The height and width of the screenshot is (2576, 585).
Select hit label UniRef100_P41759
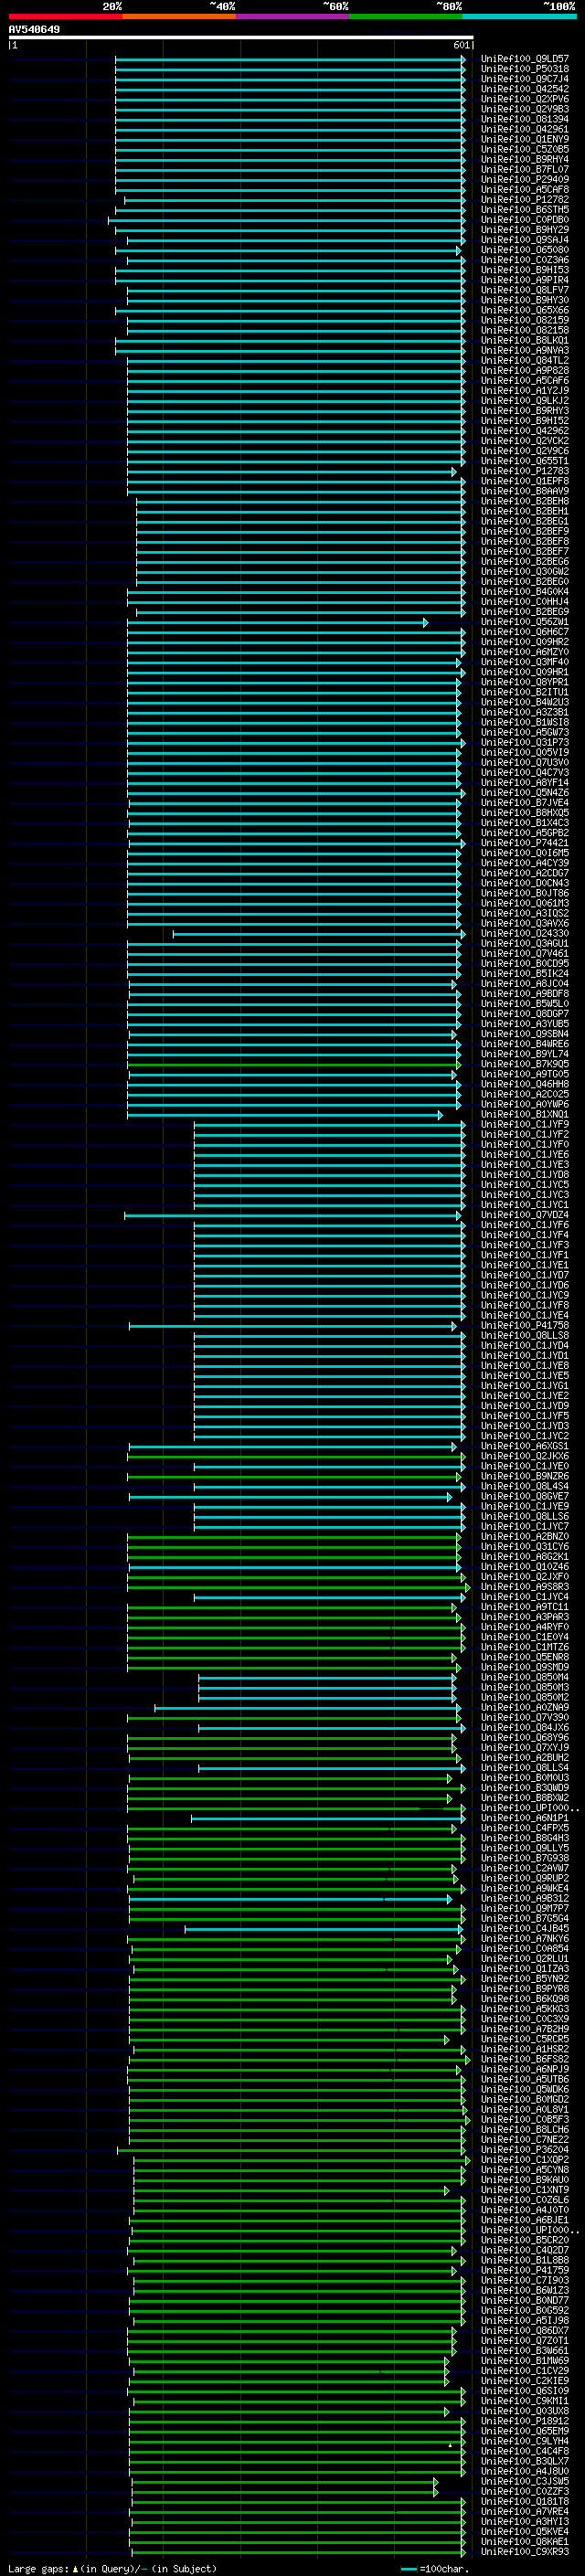524,2269
